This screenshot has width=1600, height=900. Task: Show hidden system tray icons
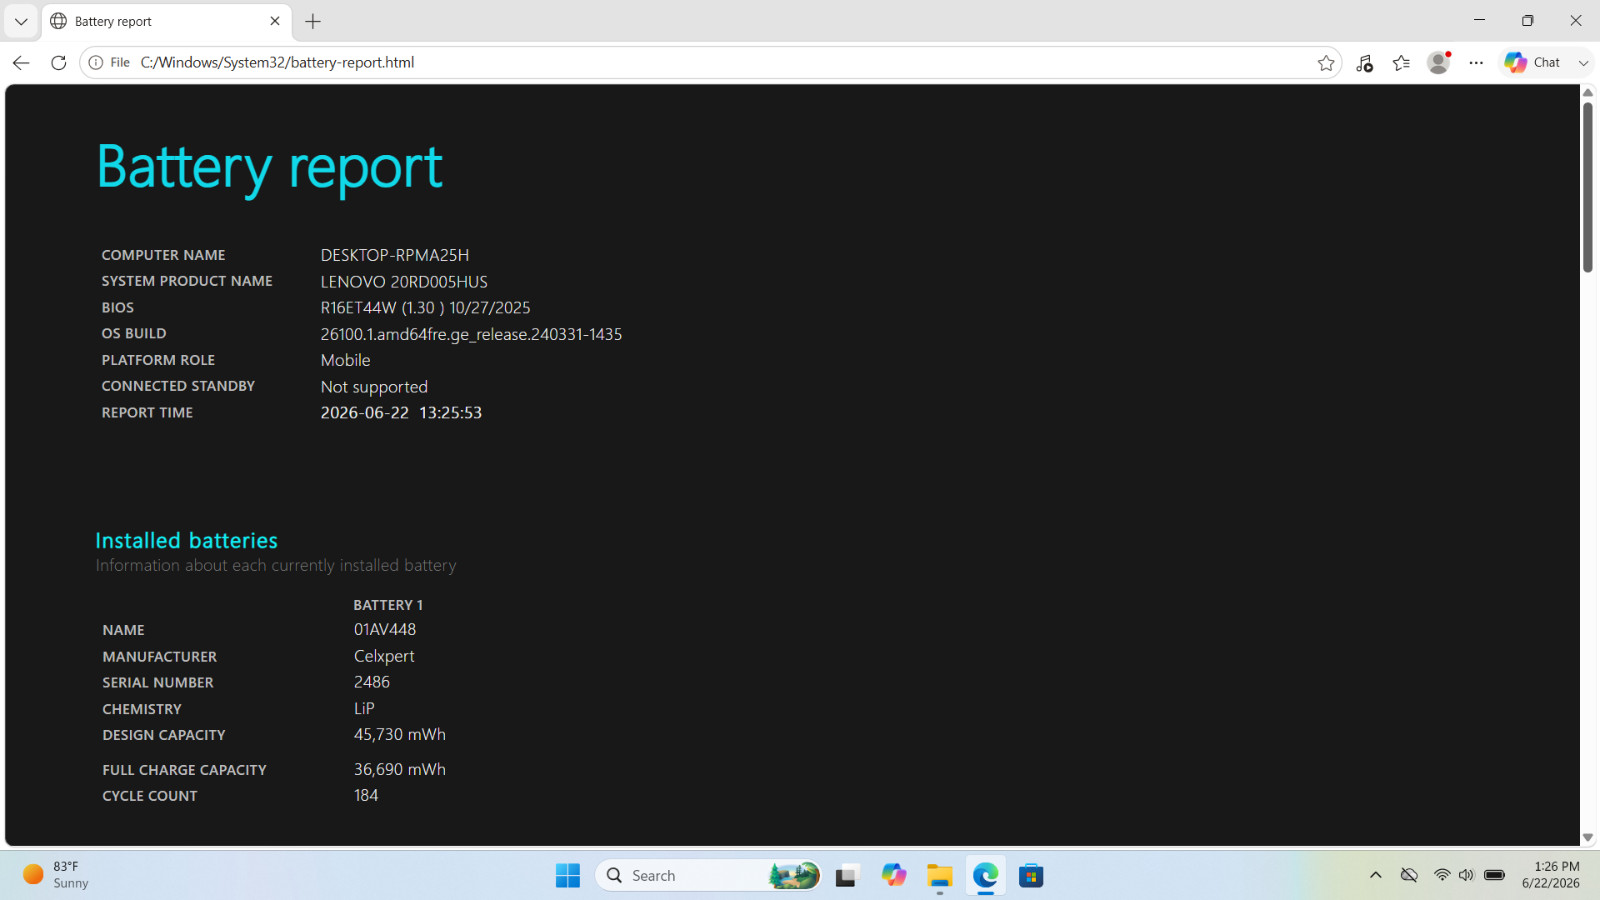(1376, 875)
